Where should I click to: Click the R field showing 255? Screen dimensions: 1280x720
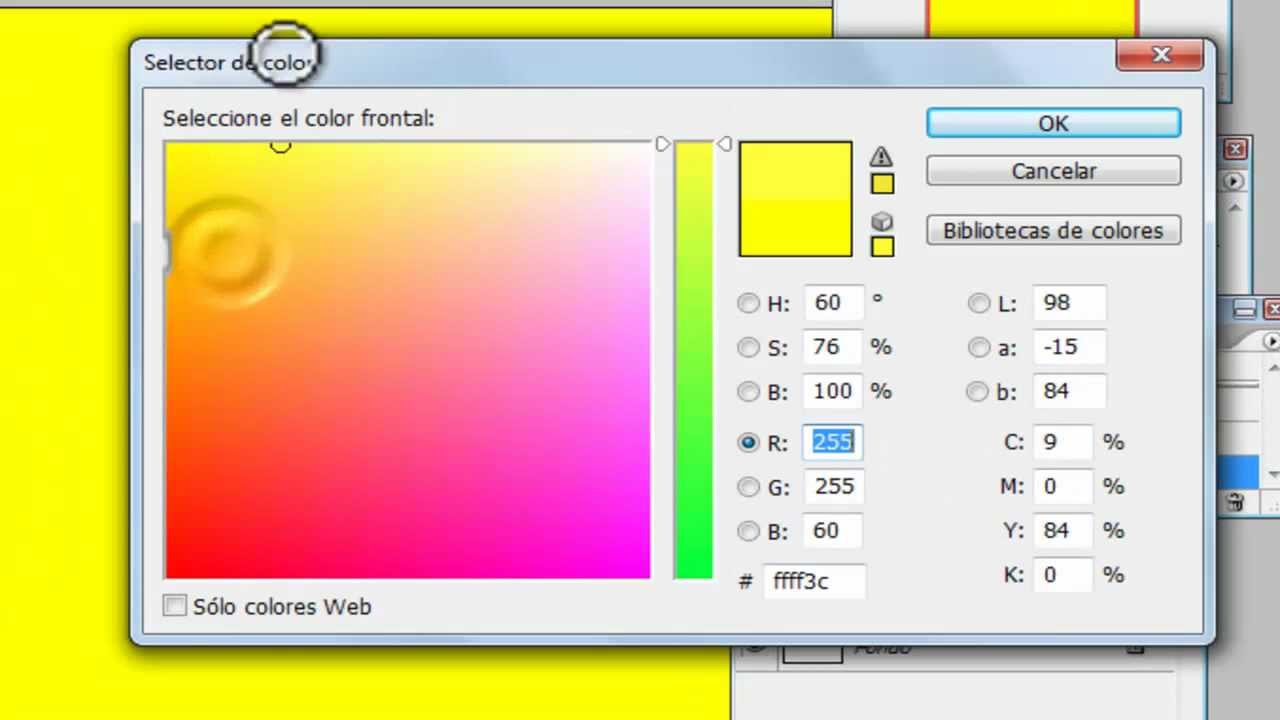(x=833, y=442)
